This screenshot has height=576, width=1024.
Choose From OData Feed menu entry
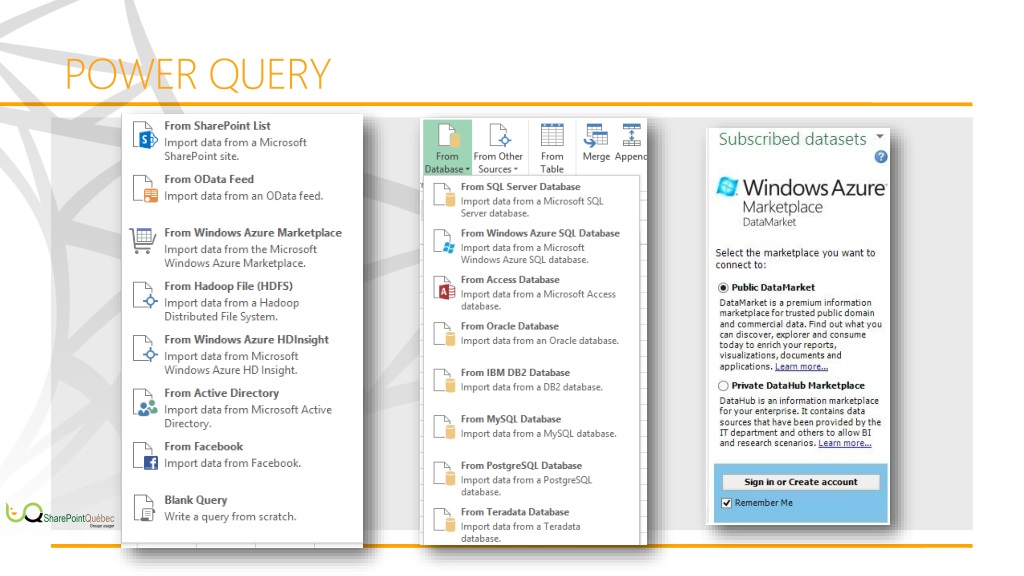(242, 188)
